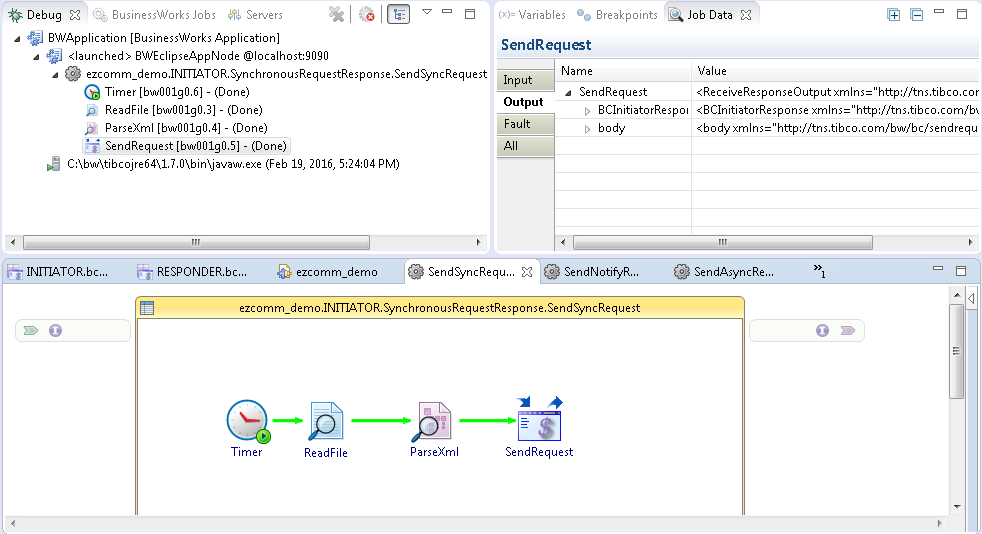Screen dimensions: 982x534
Task: Click Collapse All icon in Job Data view
Action: coord(916,14)
